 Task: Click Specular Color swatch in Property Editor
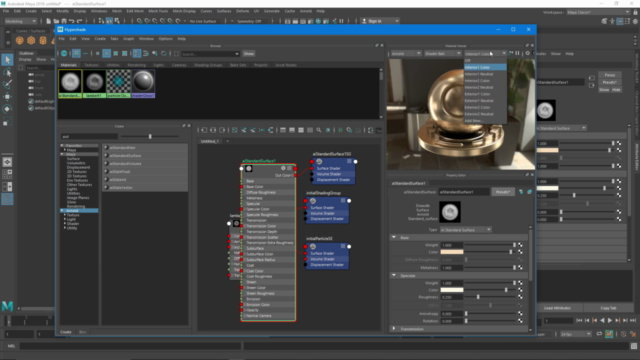452,290
